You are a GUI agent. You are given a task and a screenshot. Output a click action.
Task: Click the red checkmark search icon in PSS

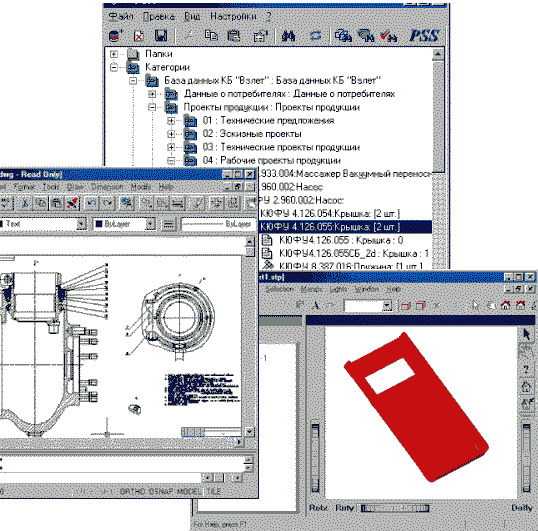click(389, 36)
